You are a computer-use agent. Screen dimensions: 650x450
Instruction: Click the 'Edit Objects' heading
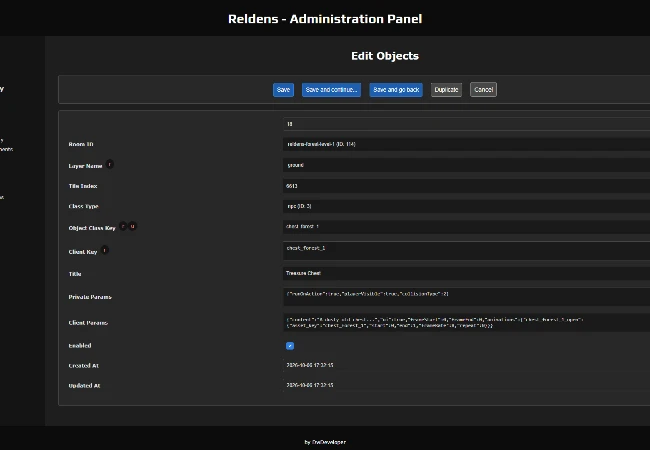[x=385, y=56]
